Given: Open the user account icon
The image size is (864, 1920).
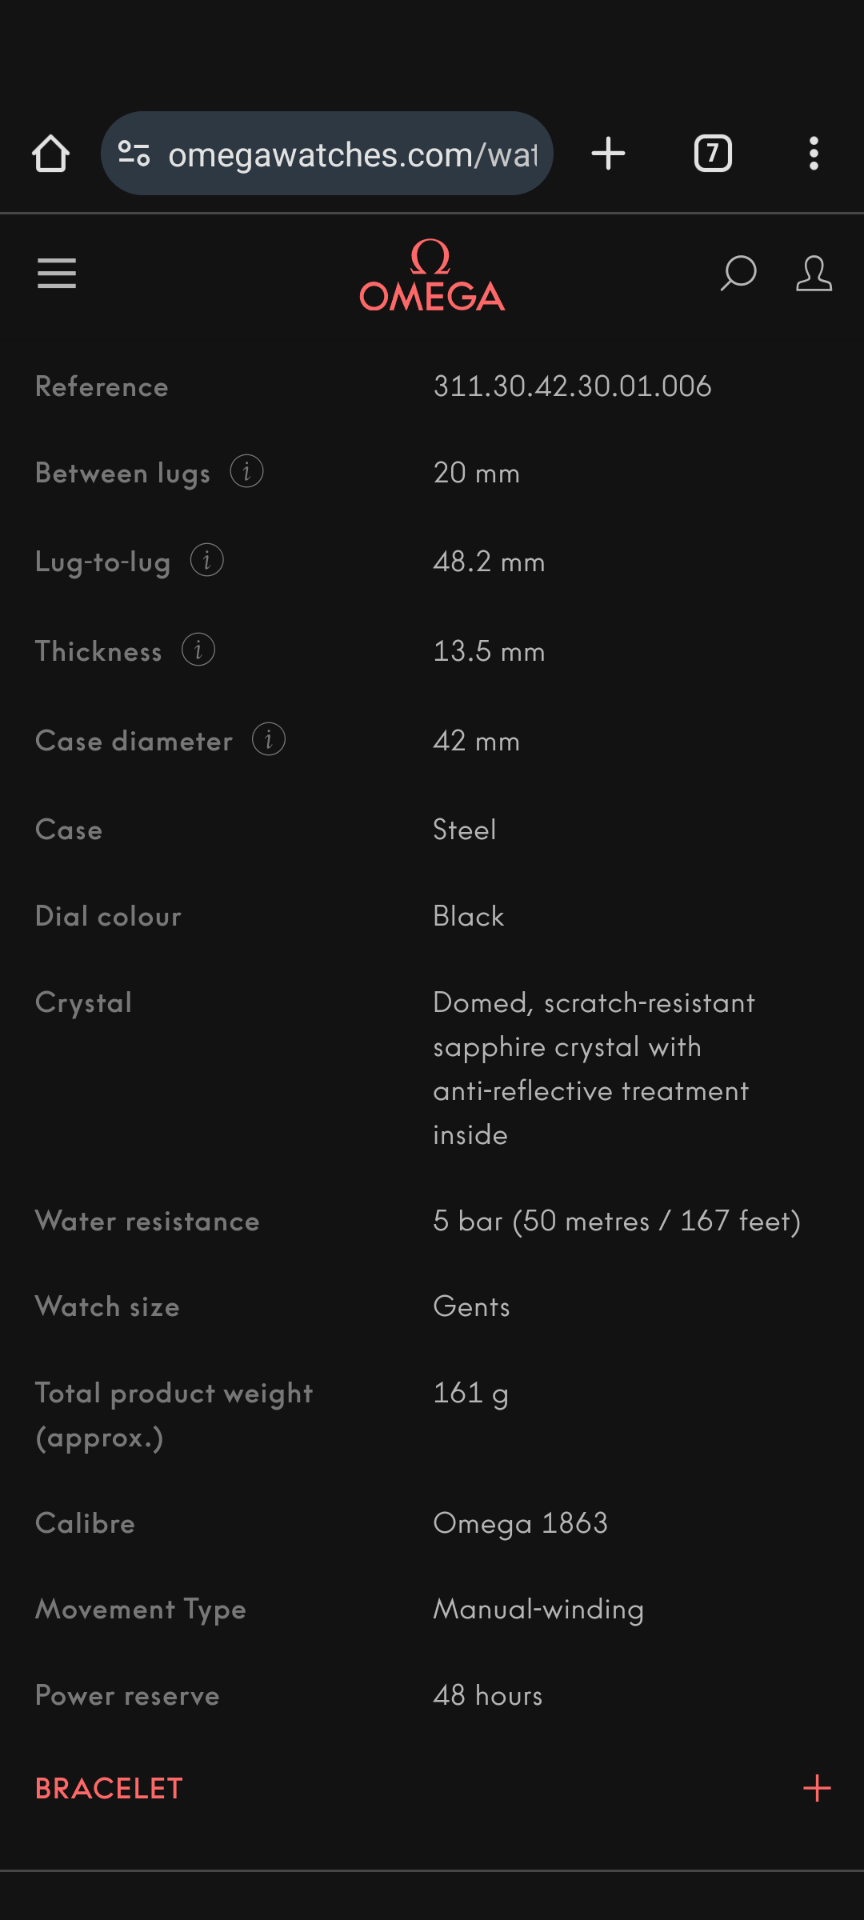Looking at the screenshot, I should click(814, 273).
